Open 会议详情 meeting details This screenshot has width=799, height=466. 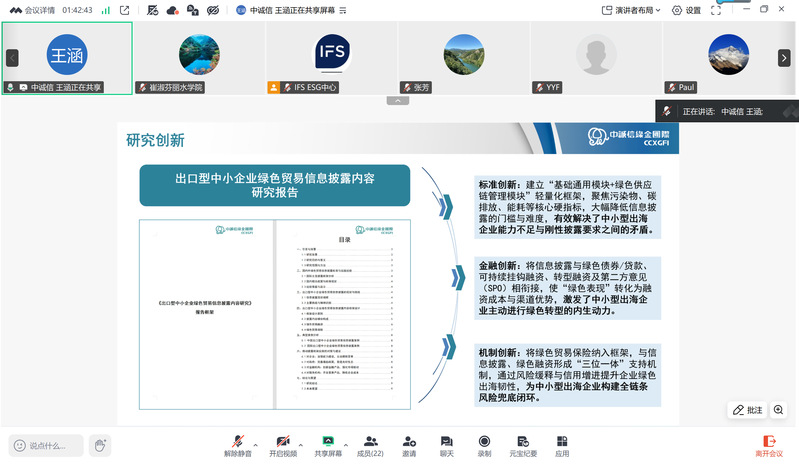click(x=33, y=10)
